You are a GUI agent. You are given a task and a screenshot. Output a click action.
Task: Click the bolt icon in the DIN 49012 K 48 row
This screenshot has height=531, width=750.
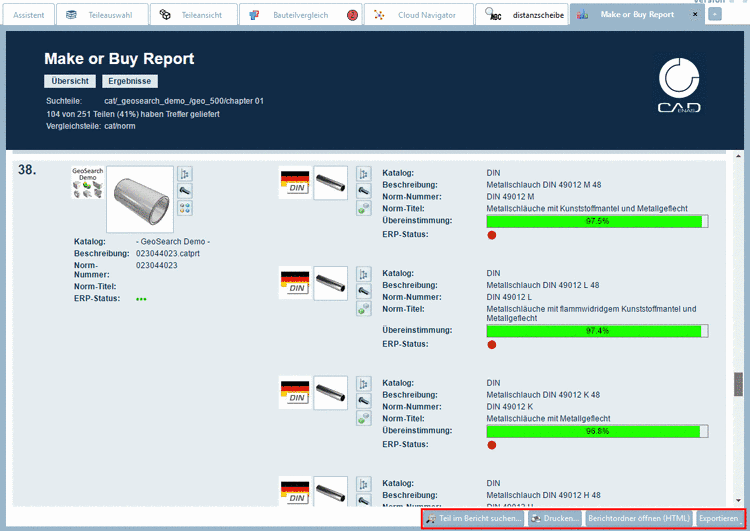(x=364, y=401)
